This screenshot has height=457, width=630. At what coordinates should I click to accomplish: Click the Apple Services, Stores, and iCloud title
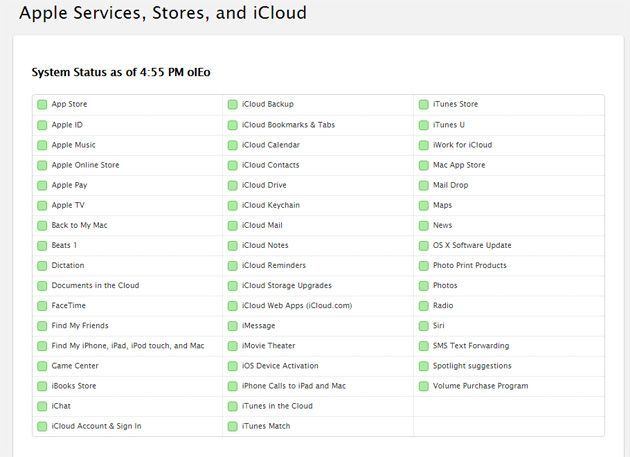(163, 13)
